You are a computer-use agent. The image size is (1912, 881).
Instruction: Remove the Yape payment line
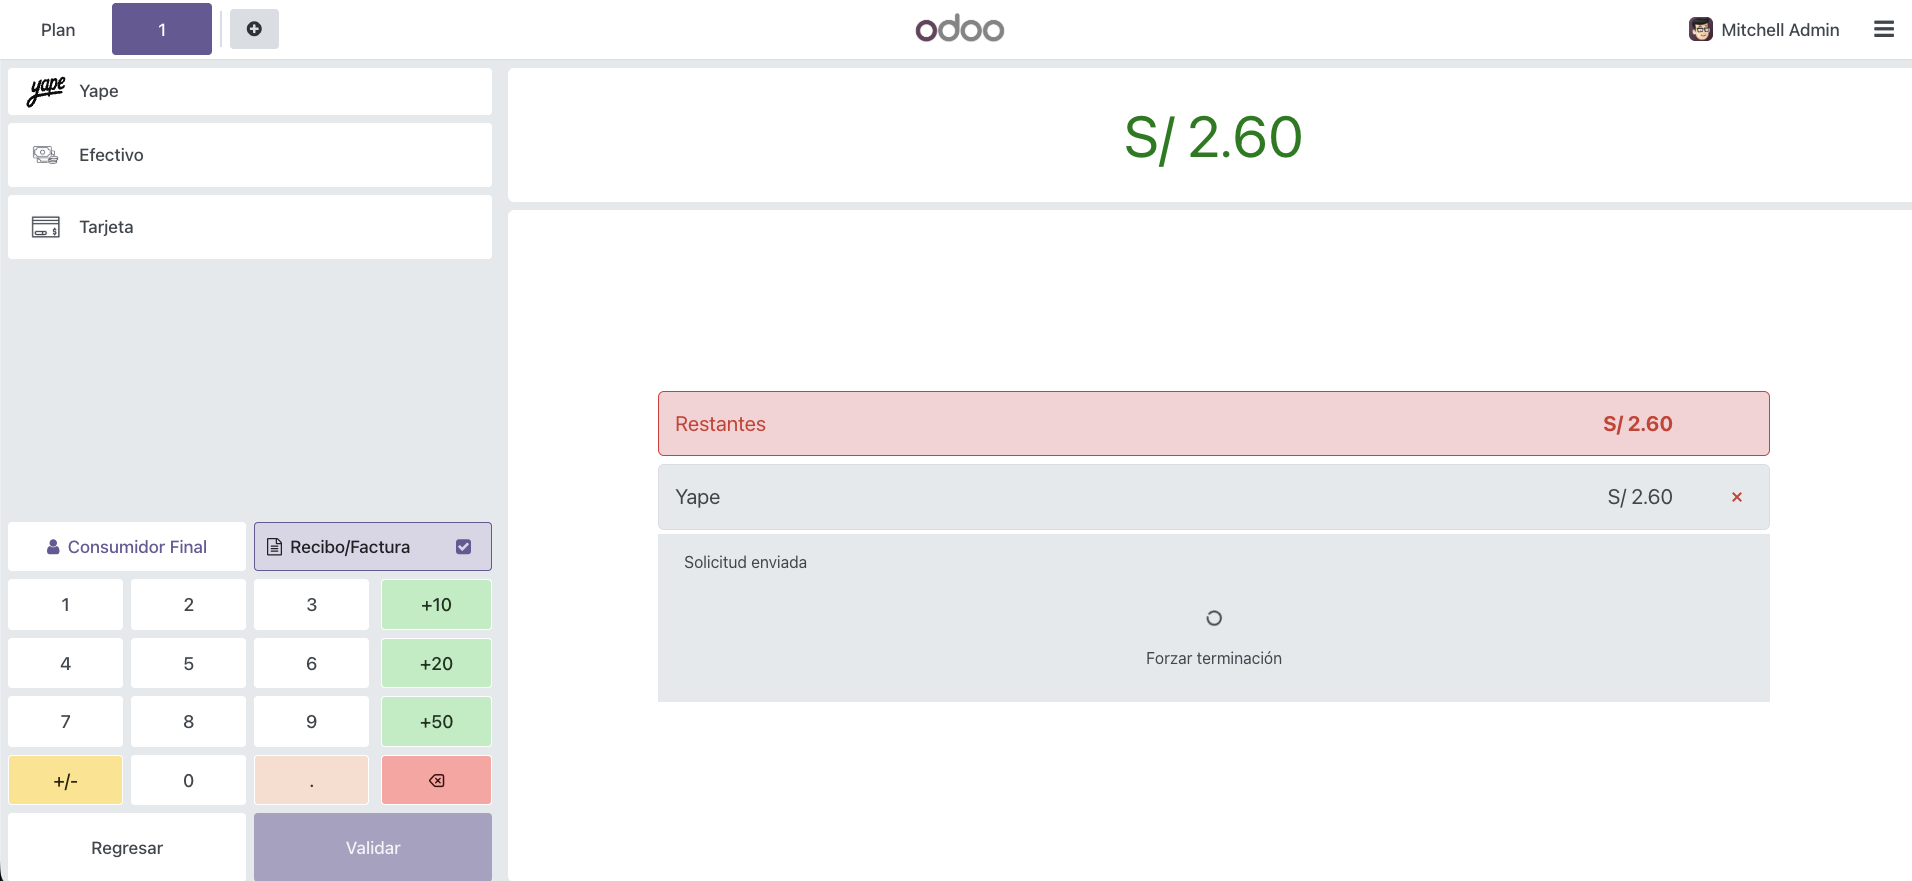click(1737, 497)
